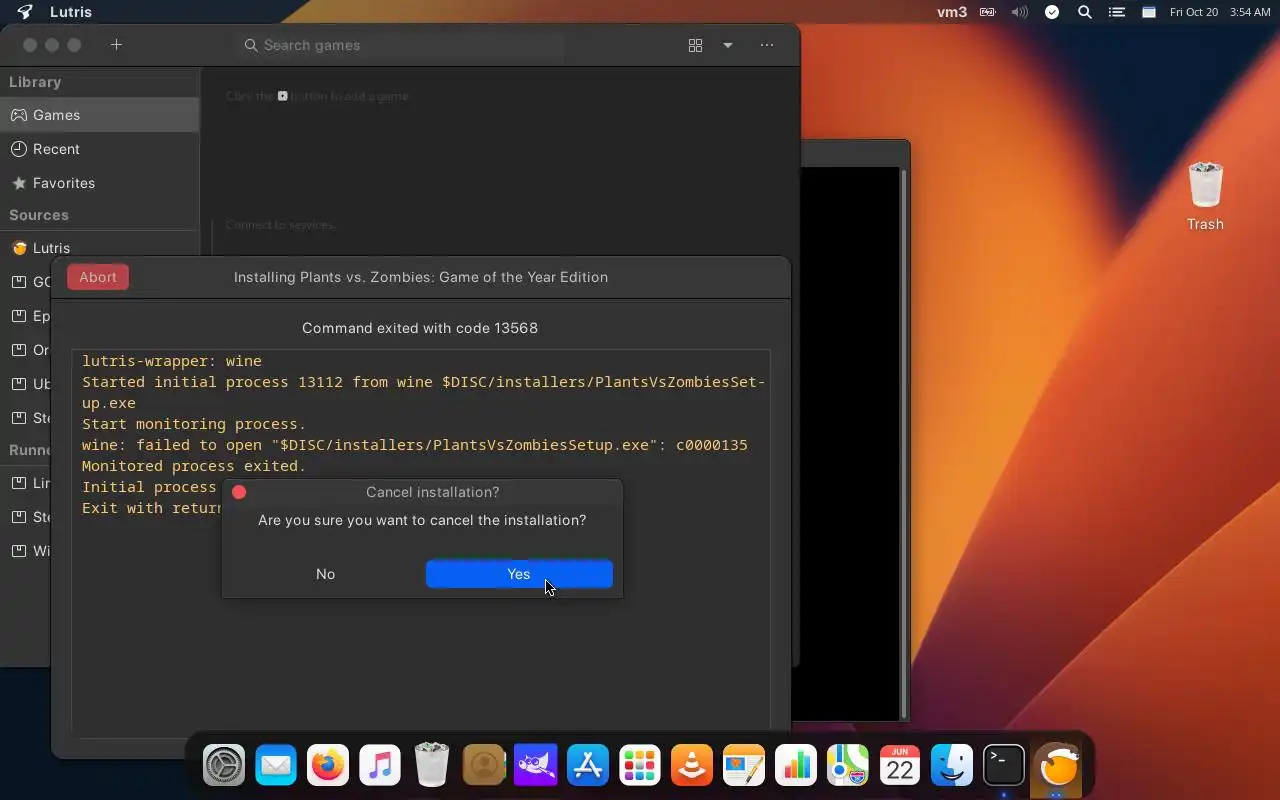1280x800 pixels.
Task: Click the rocket launcher icon in menu bar
Action: tap(25, 12)
